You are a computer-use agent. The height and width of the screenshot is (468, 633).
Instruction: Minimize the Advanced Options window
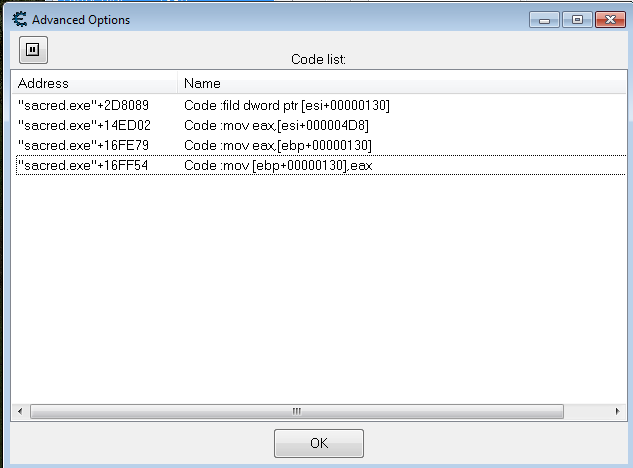coord(544,20)
